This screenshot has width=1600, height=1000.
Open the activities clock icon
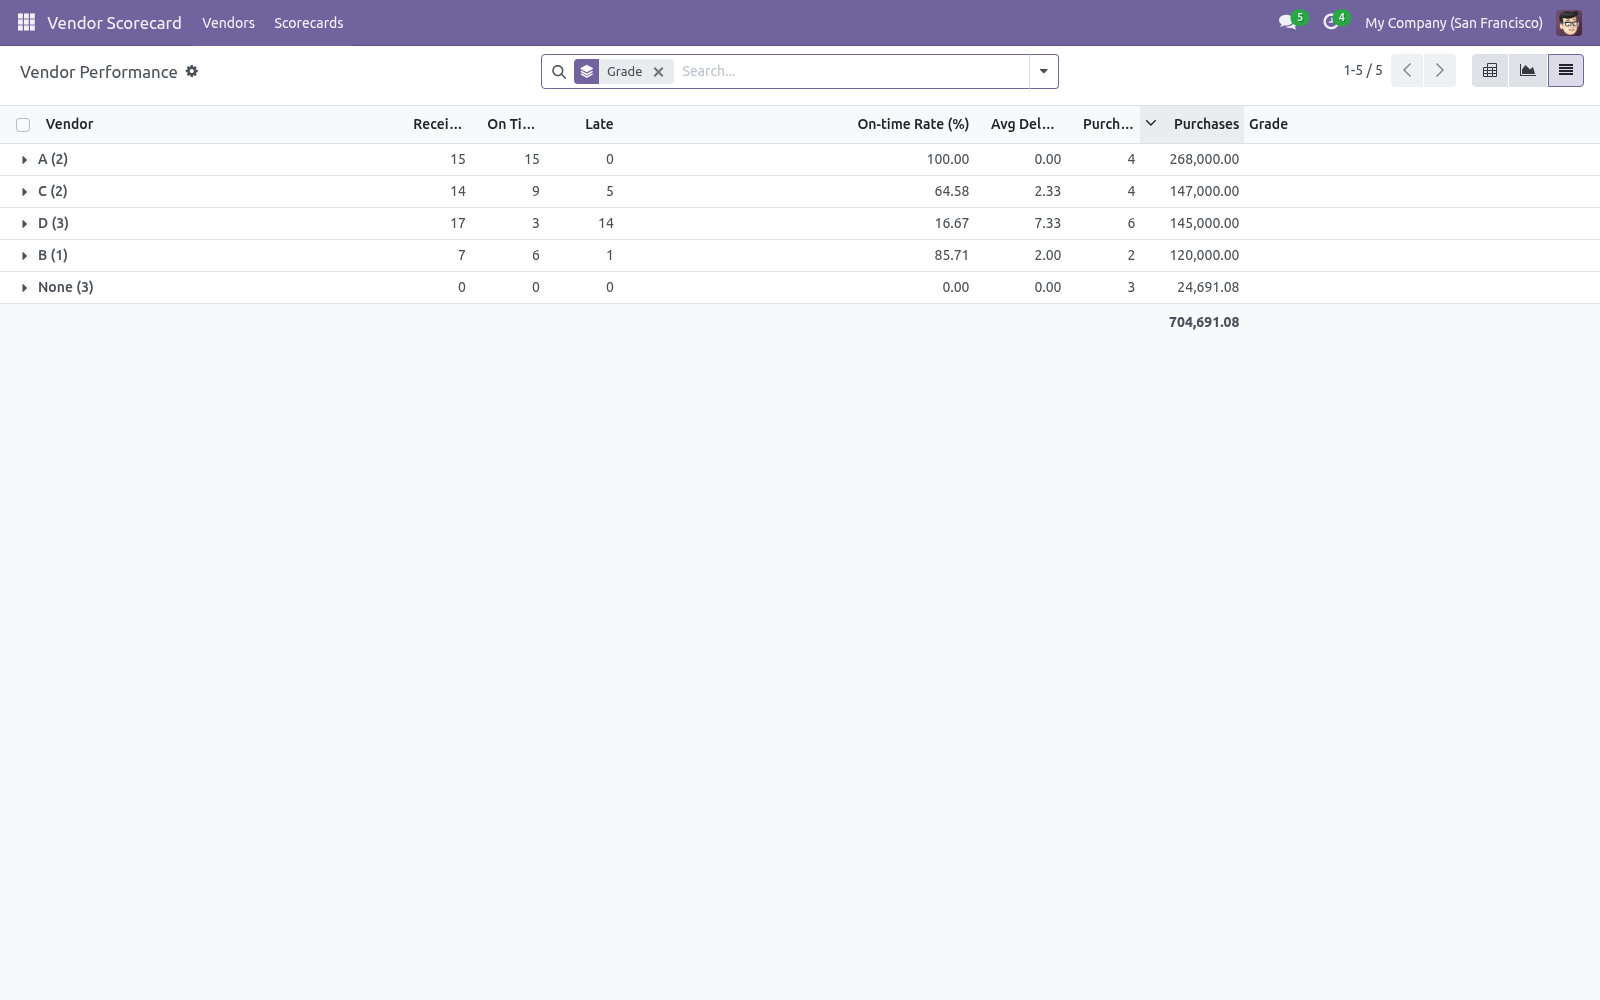(1330, 22)
